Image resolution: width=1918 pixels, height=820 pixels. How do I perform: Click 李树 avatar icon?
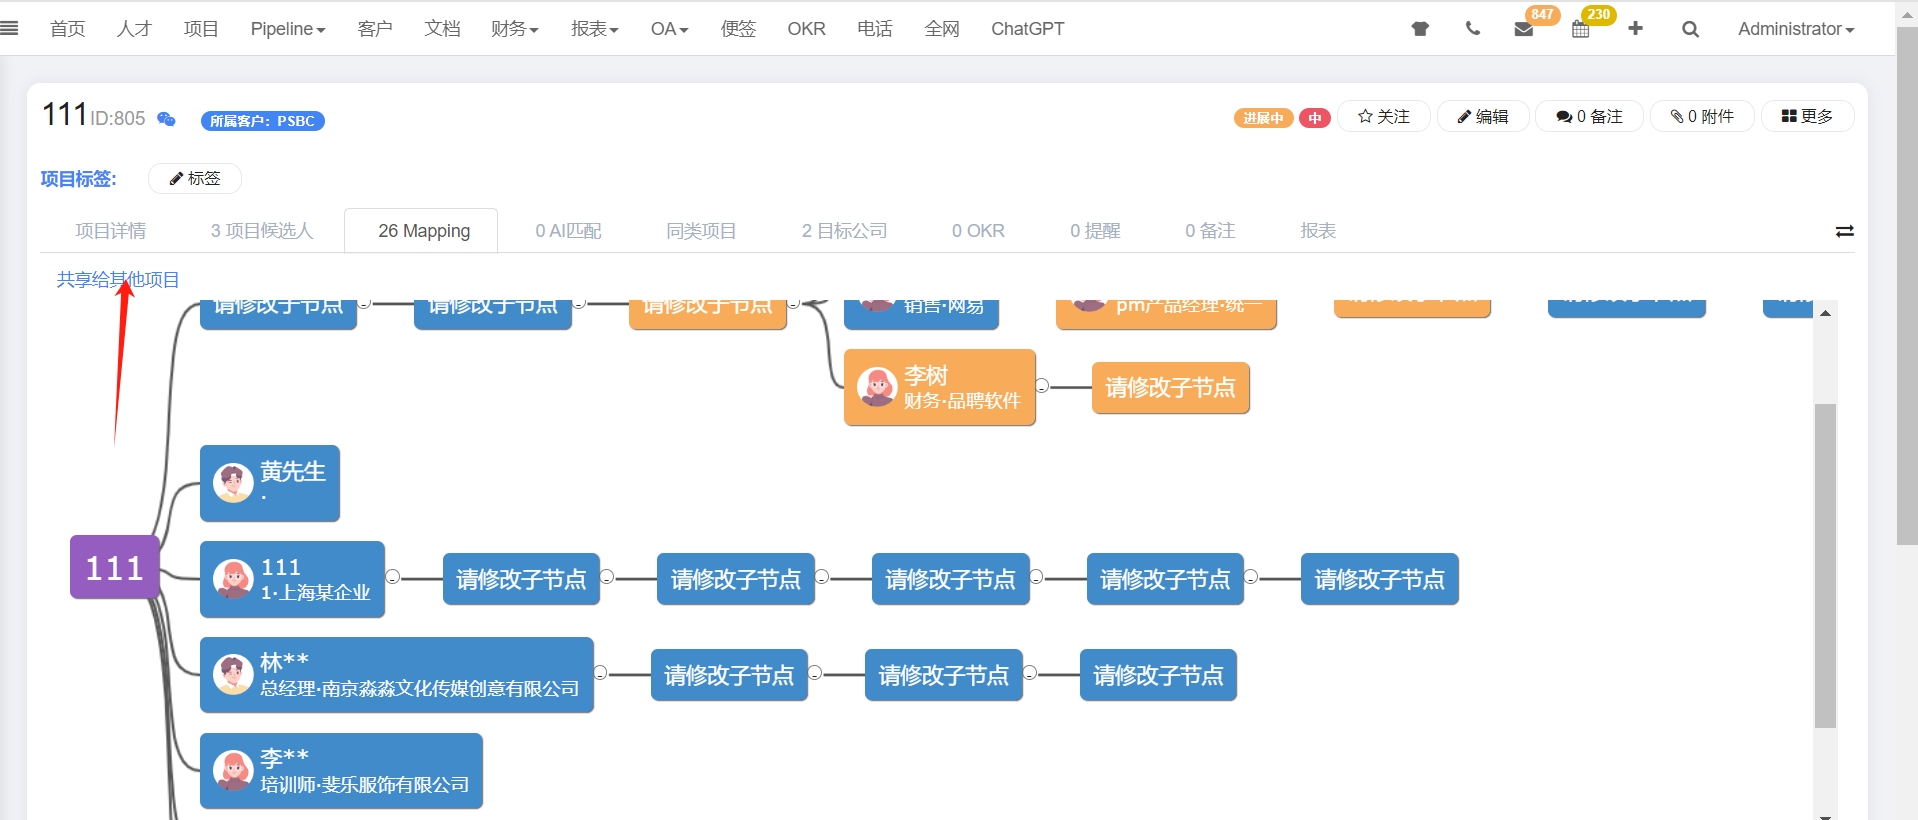tap(877, 387)
